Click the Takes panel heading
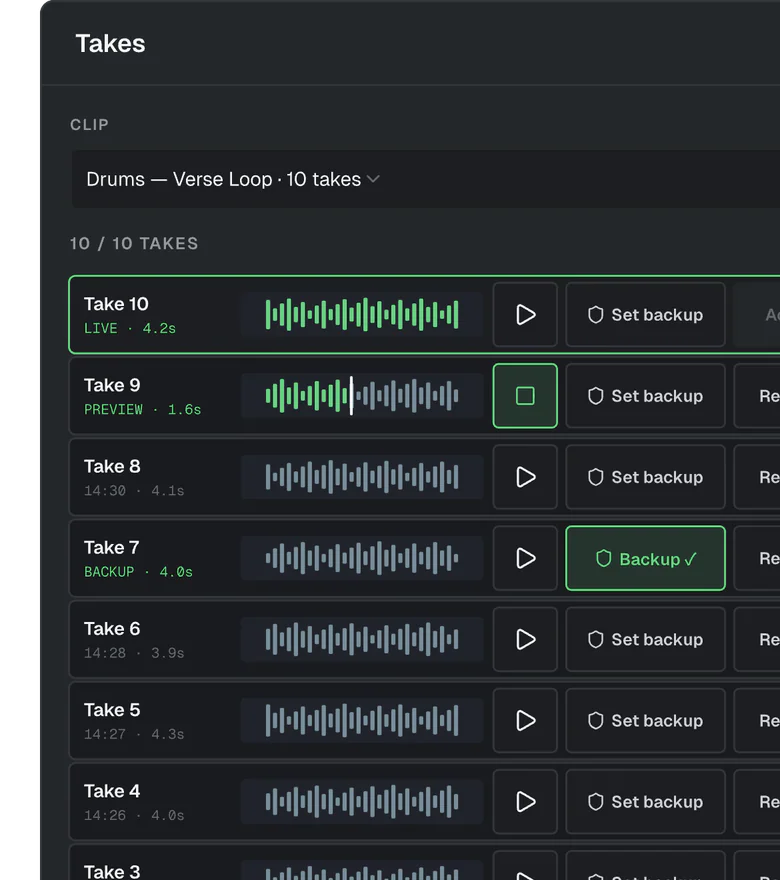Image resolution: width=780 pixels, height=880 pixels. coord(111,44)
